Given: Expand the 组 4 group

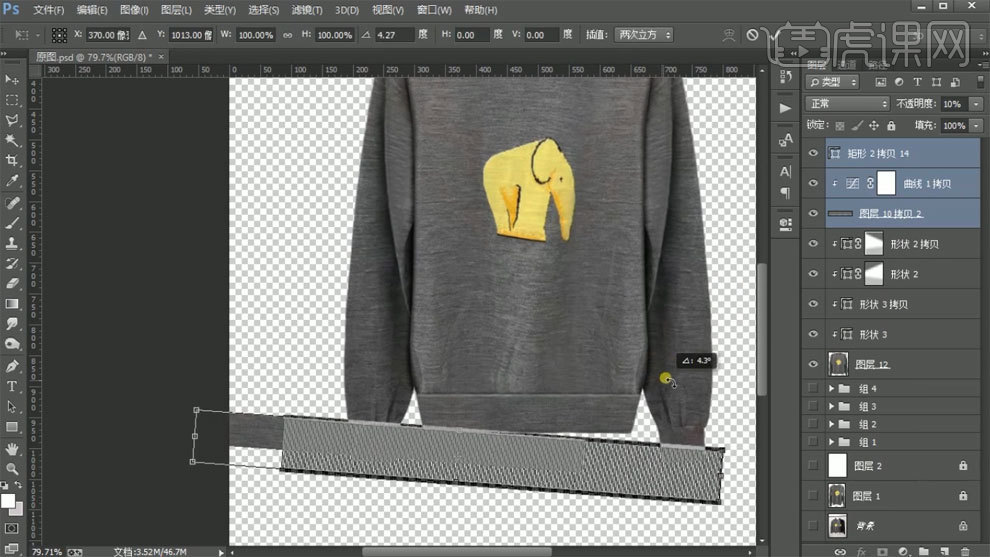Looking at the screenshot, I should [832, 388].
